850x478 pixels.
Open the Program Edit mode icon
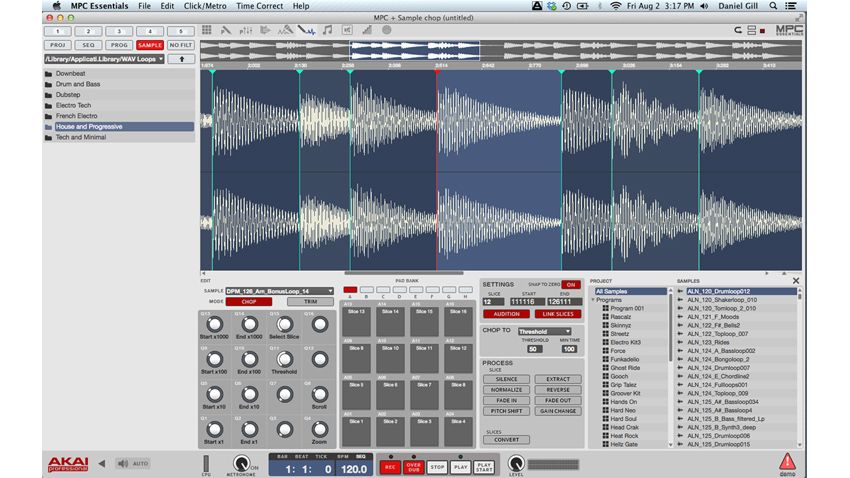[226, 30]
